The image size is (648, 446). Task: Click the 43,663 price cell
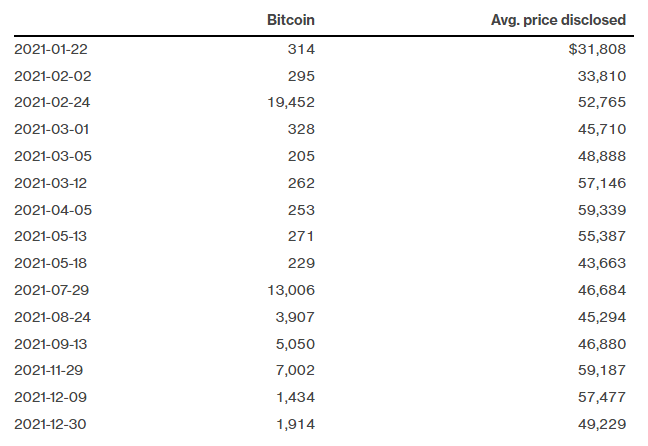tap(601, 264)
